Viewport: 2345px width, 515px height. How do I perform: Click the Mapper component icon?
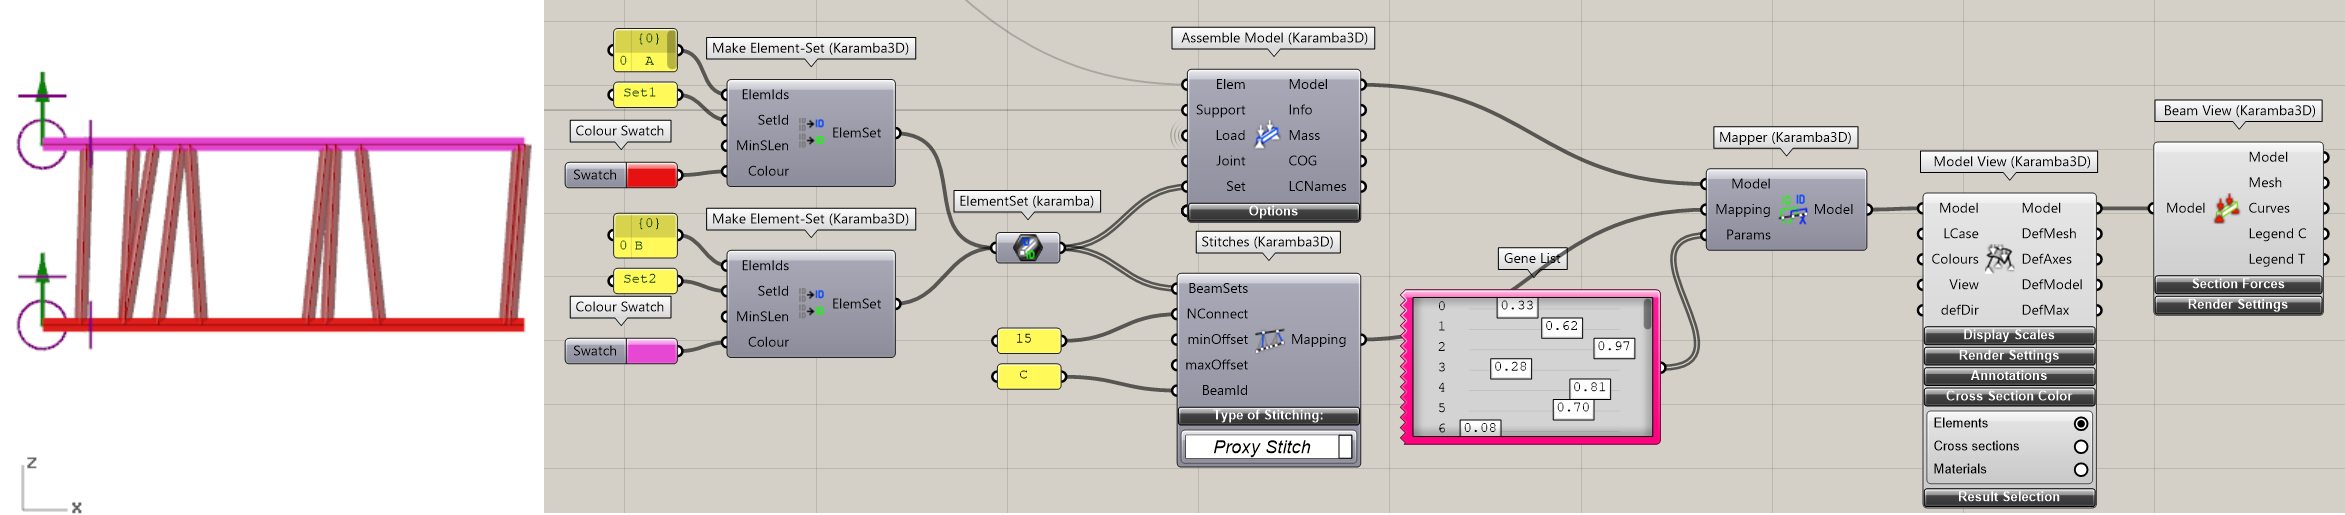coord(1793,209)
